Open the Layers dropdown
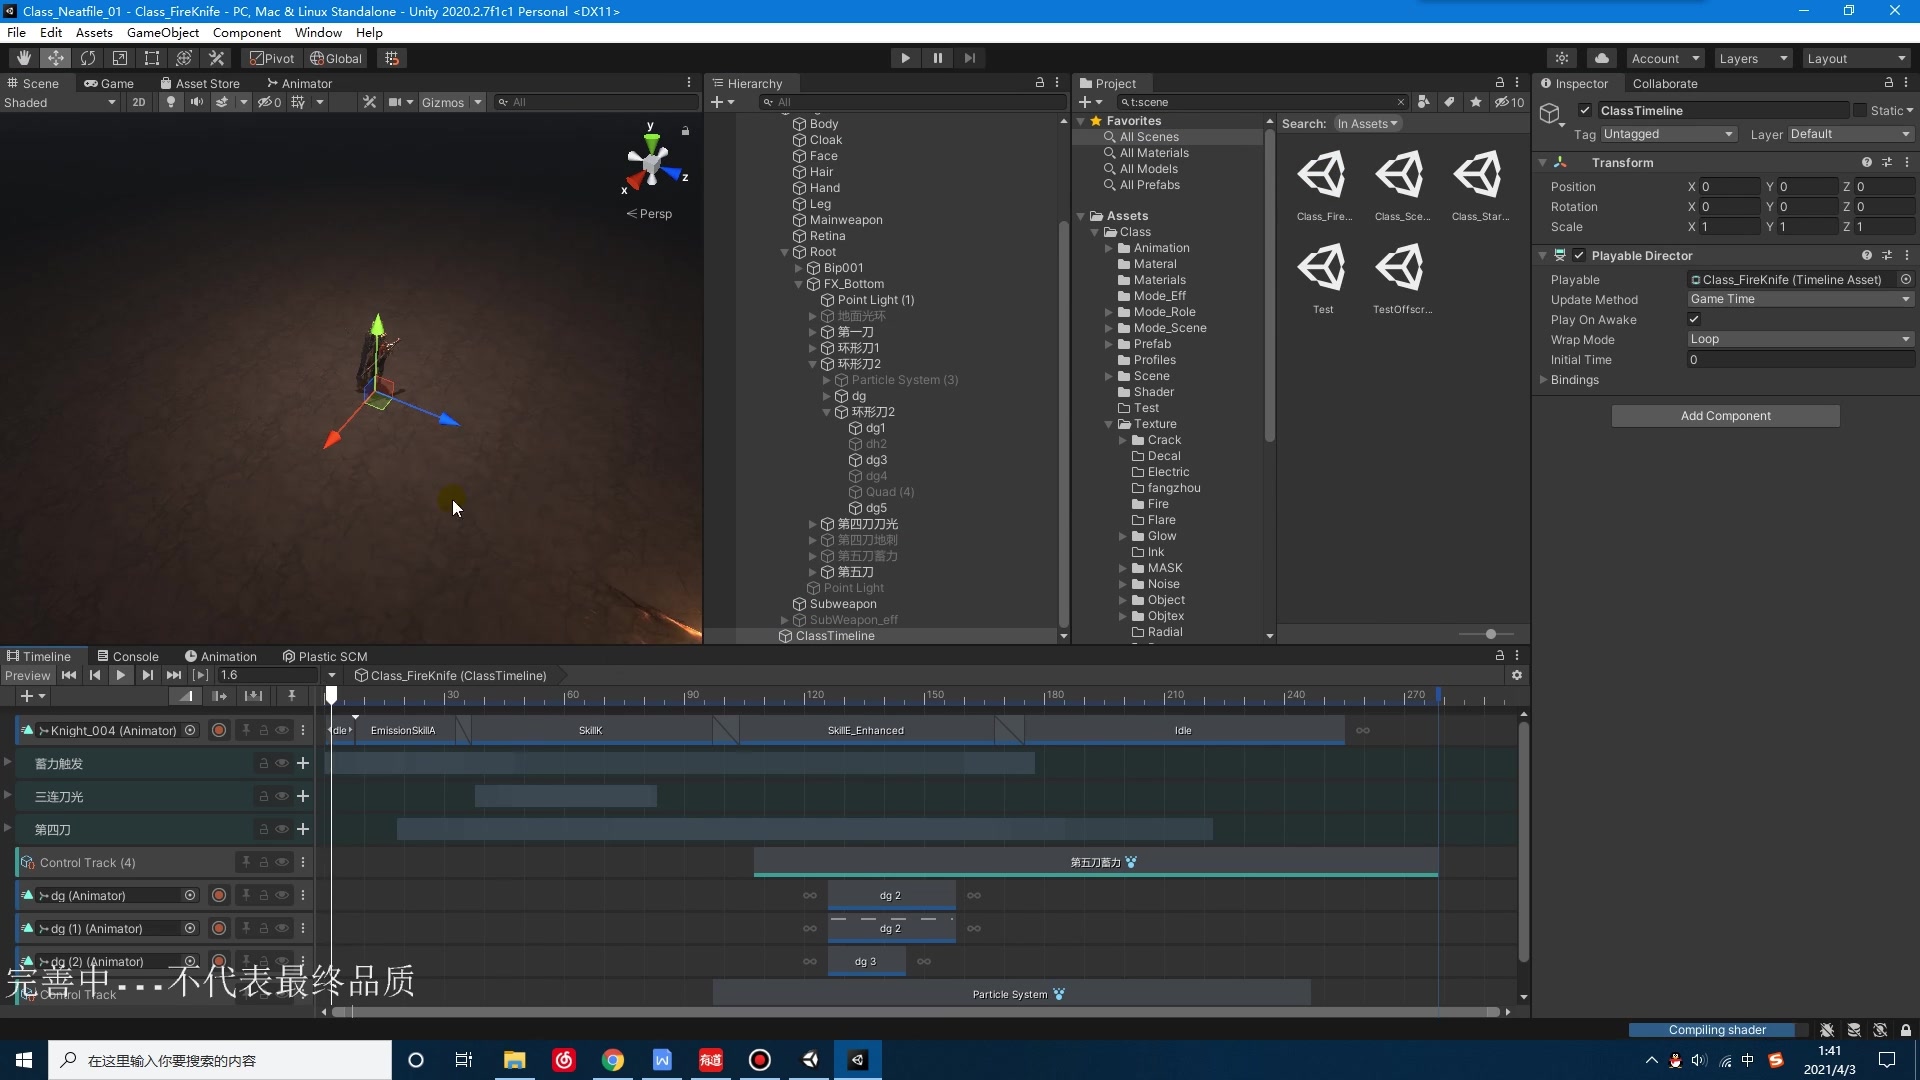 (1752, 58)
